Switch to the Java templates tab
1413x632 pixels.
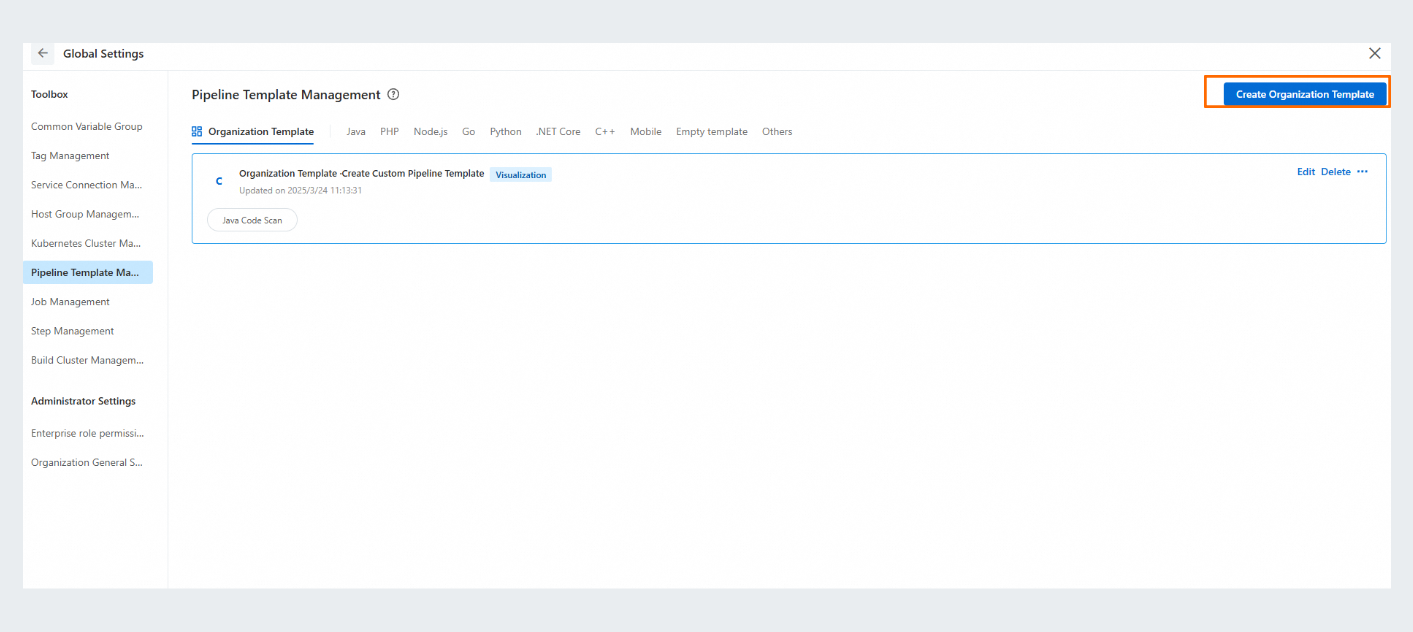(x=356, y=132)
